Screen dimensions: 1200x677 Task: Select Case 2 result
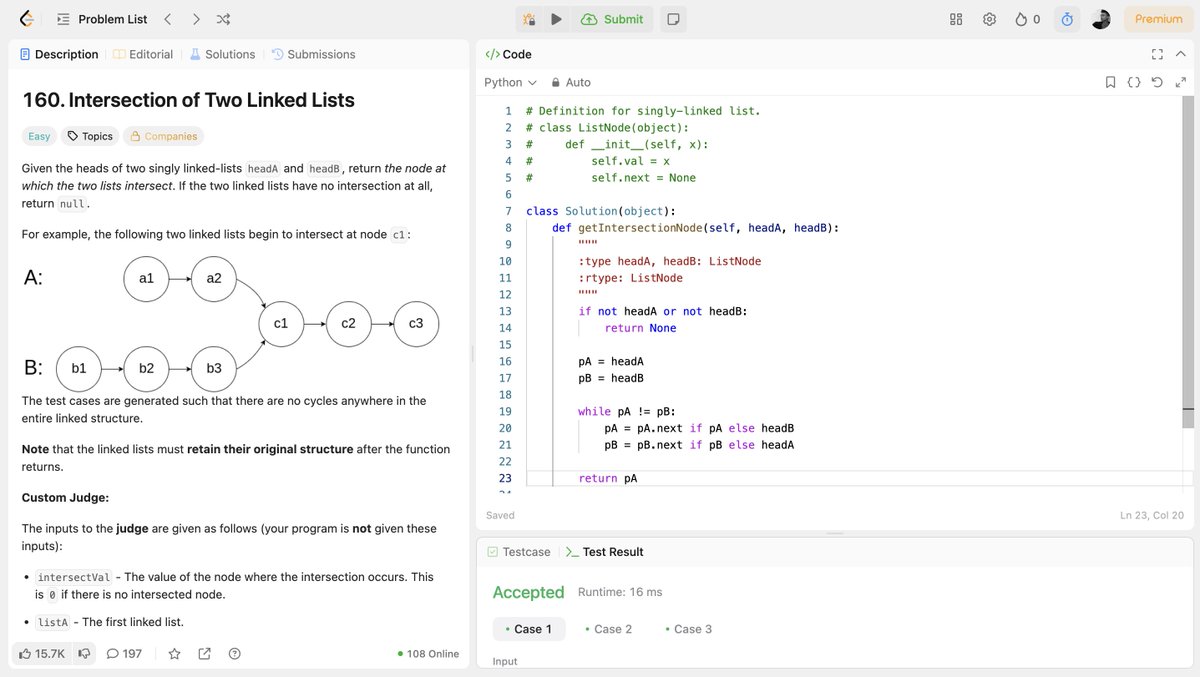coord(609,629)
